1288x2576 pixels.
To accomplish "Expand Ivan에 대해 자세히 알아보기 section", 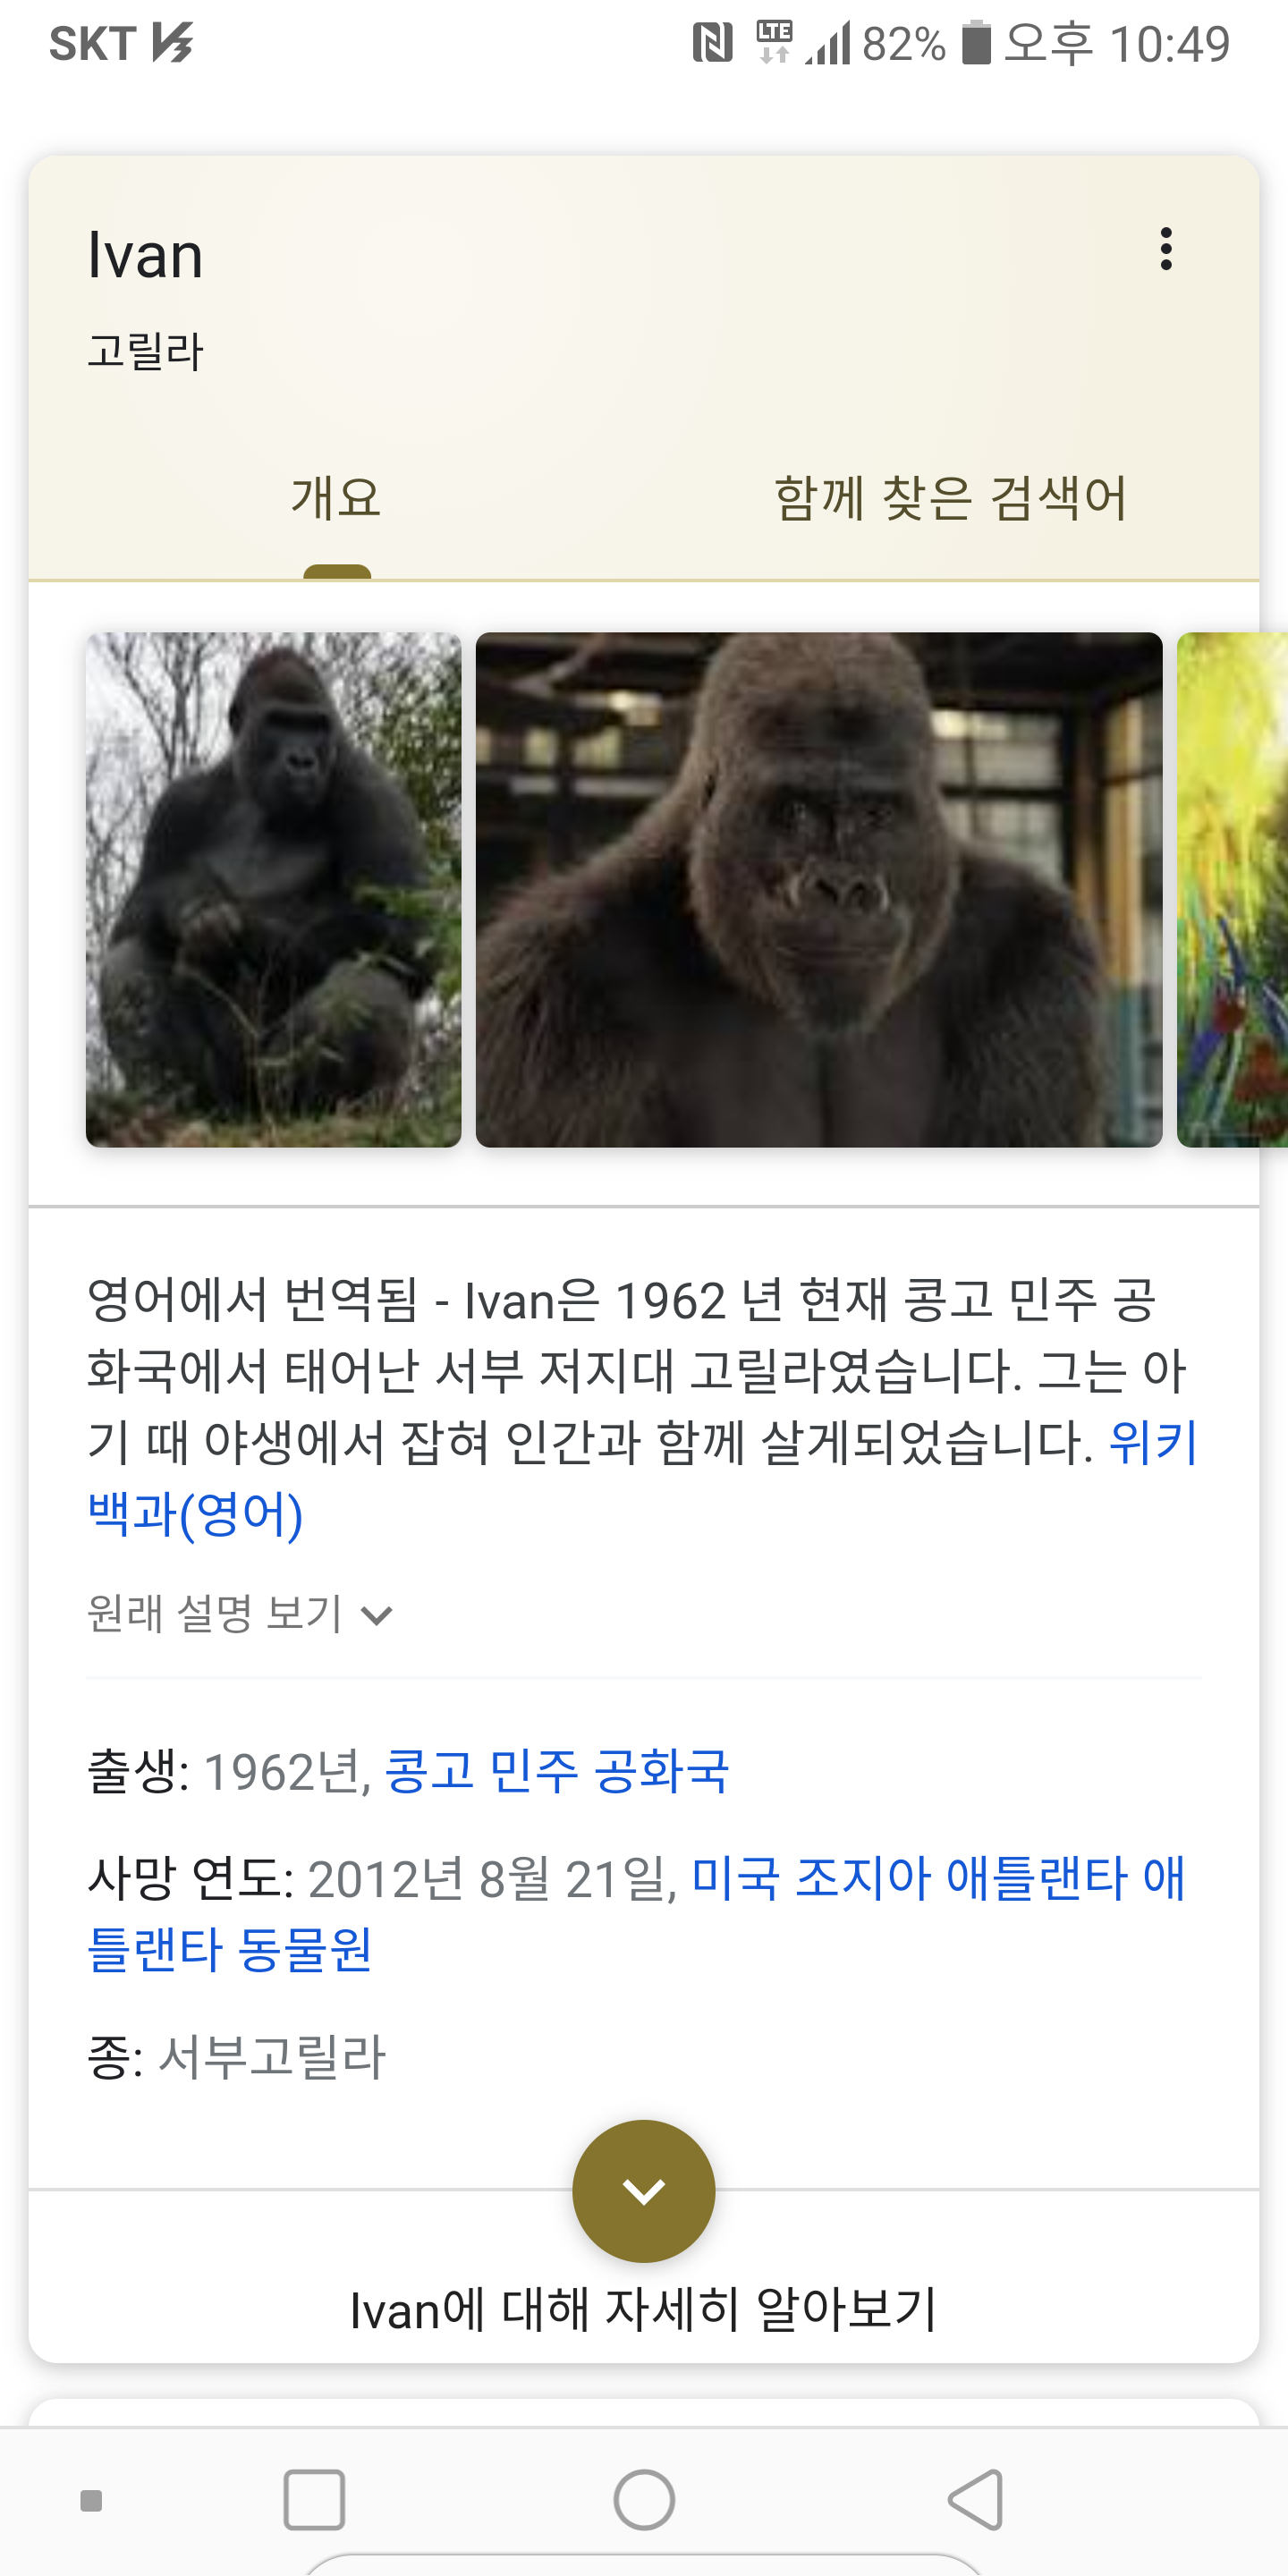I will [643, 2309].
